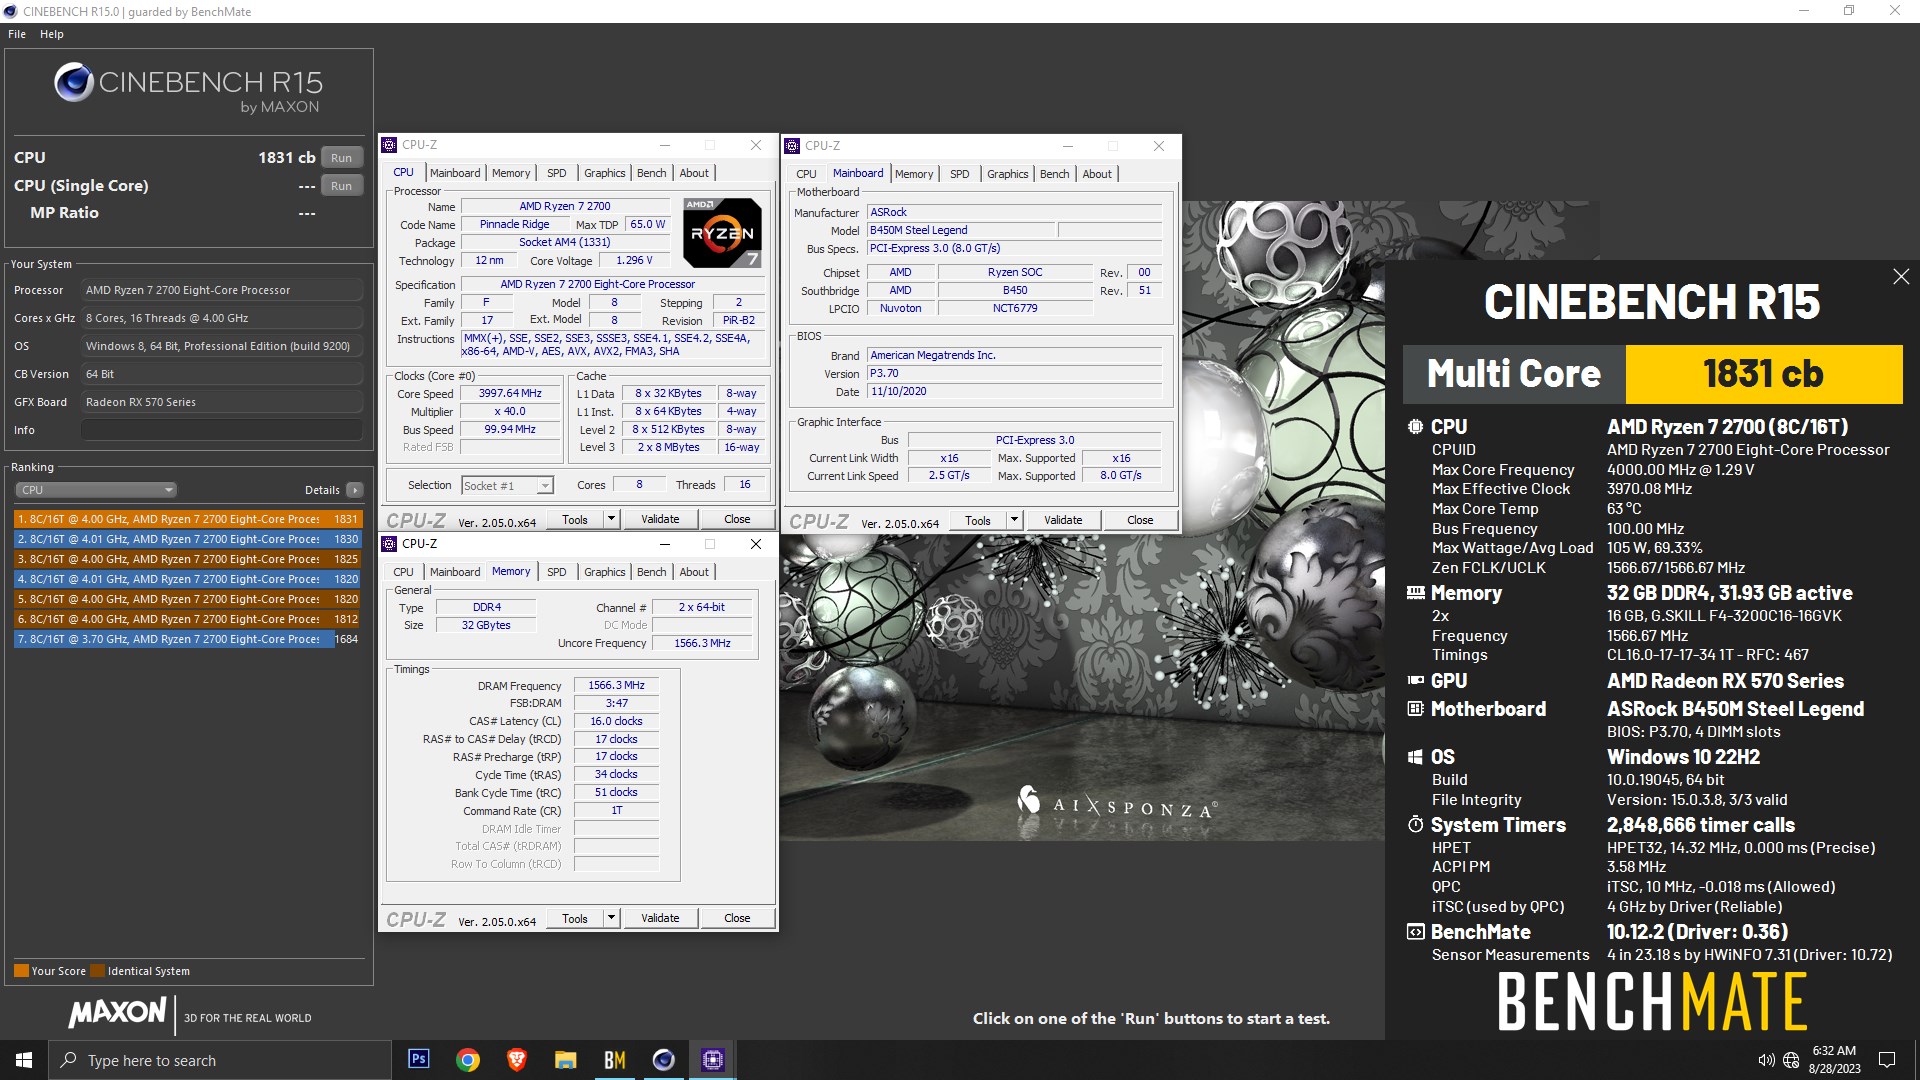
Task: Click the Ranking Details arrow icon
Action: point(354,490)
